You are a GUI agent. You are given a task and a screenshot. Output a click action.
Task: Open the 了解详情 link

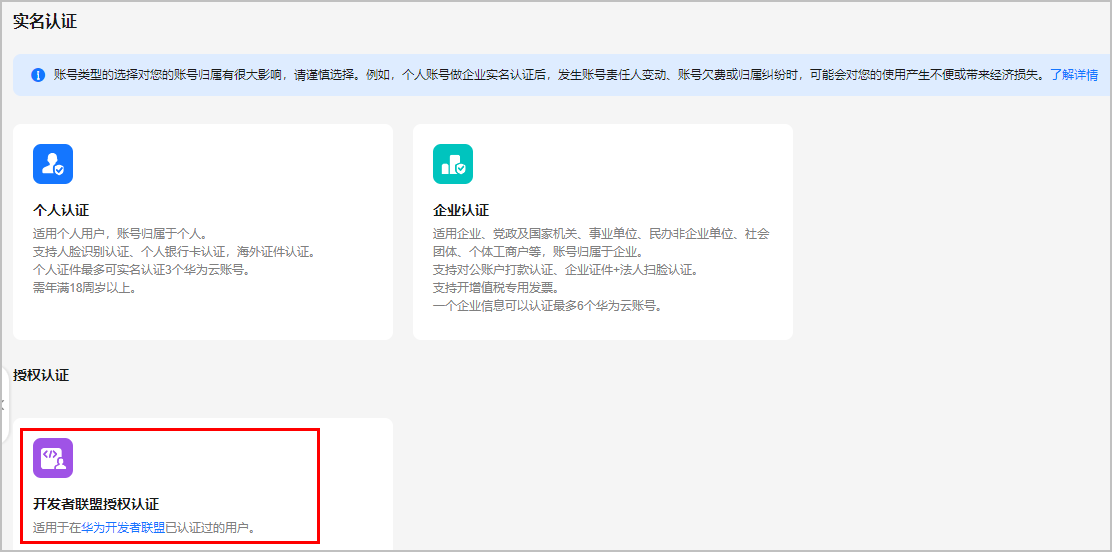coord(1074,74)
